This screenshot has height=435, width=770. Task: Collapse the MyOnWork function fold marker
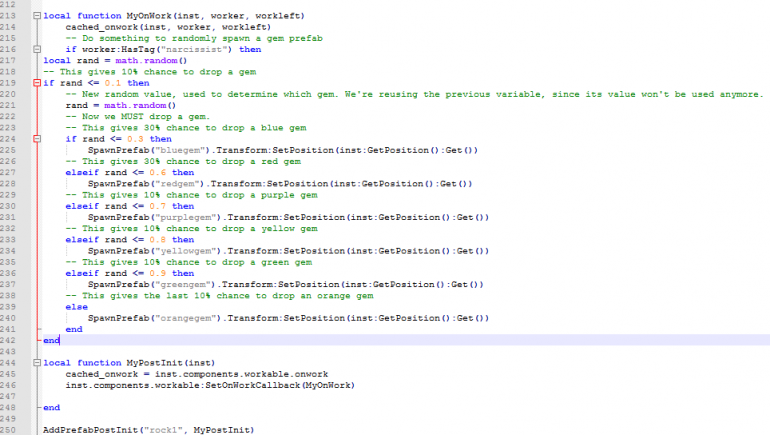point(37,17)
